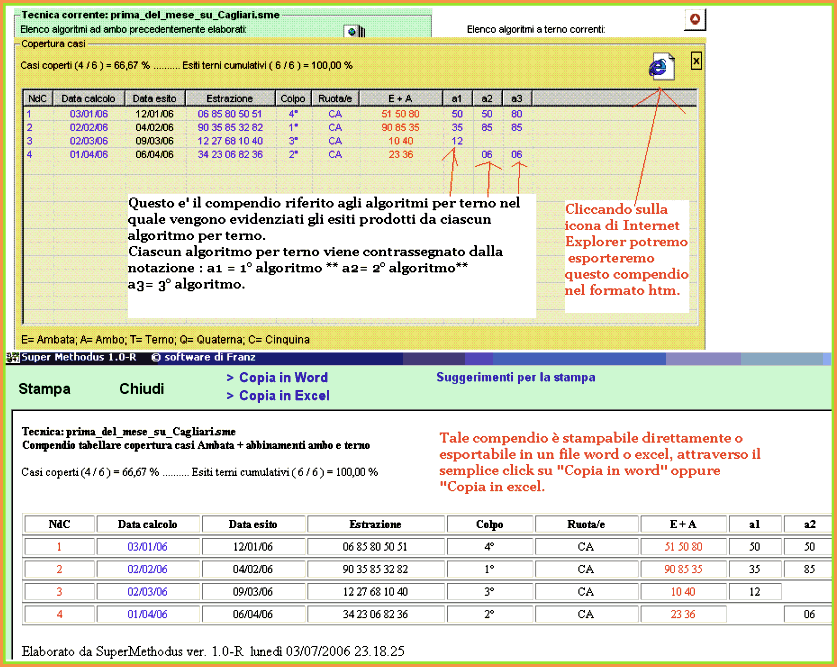The image size is (837, 667).
Task: Click the red circle icon at the top right
Action: pyautogui.click(x=694, y=19)
